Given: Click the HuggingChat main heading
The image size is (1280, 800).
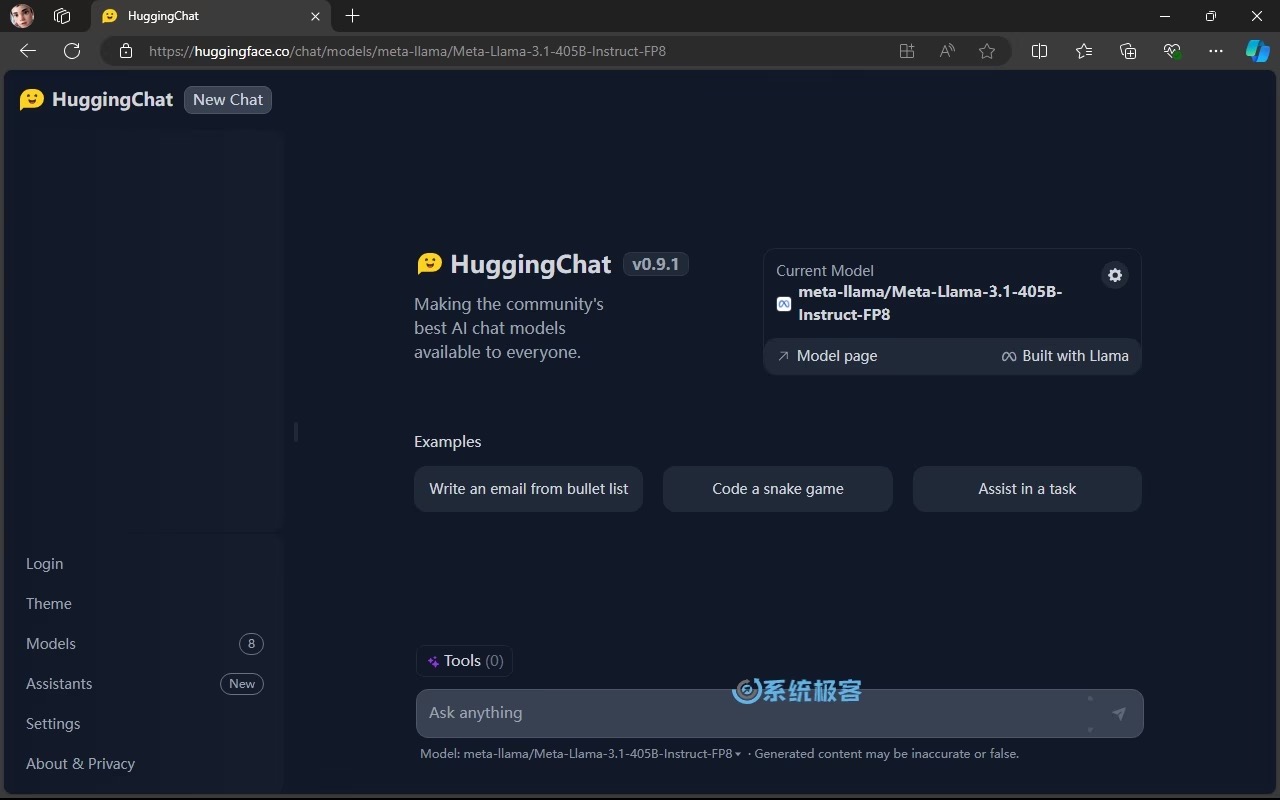Looking at the screenshot, I should coord(530,264).
